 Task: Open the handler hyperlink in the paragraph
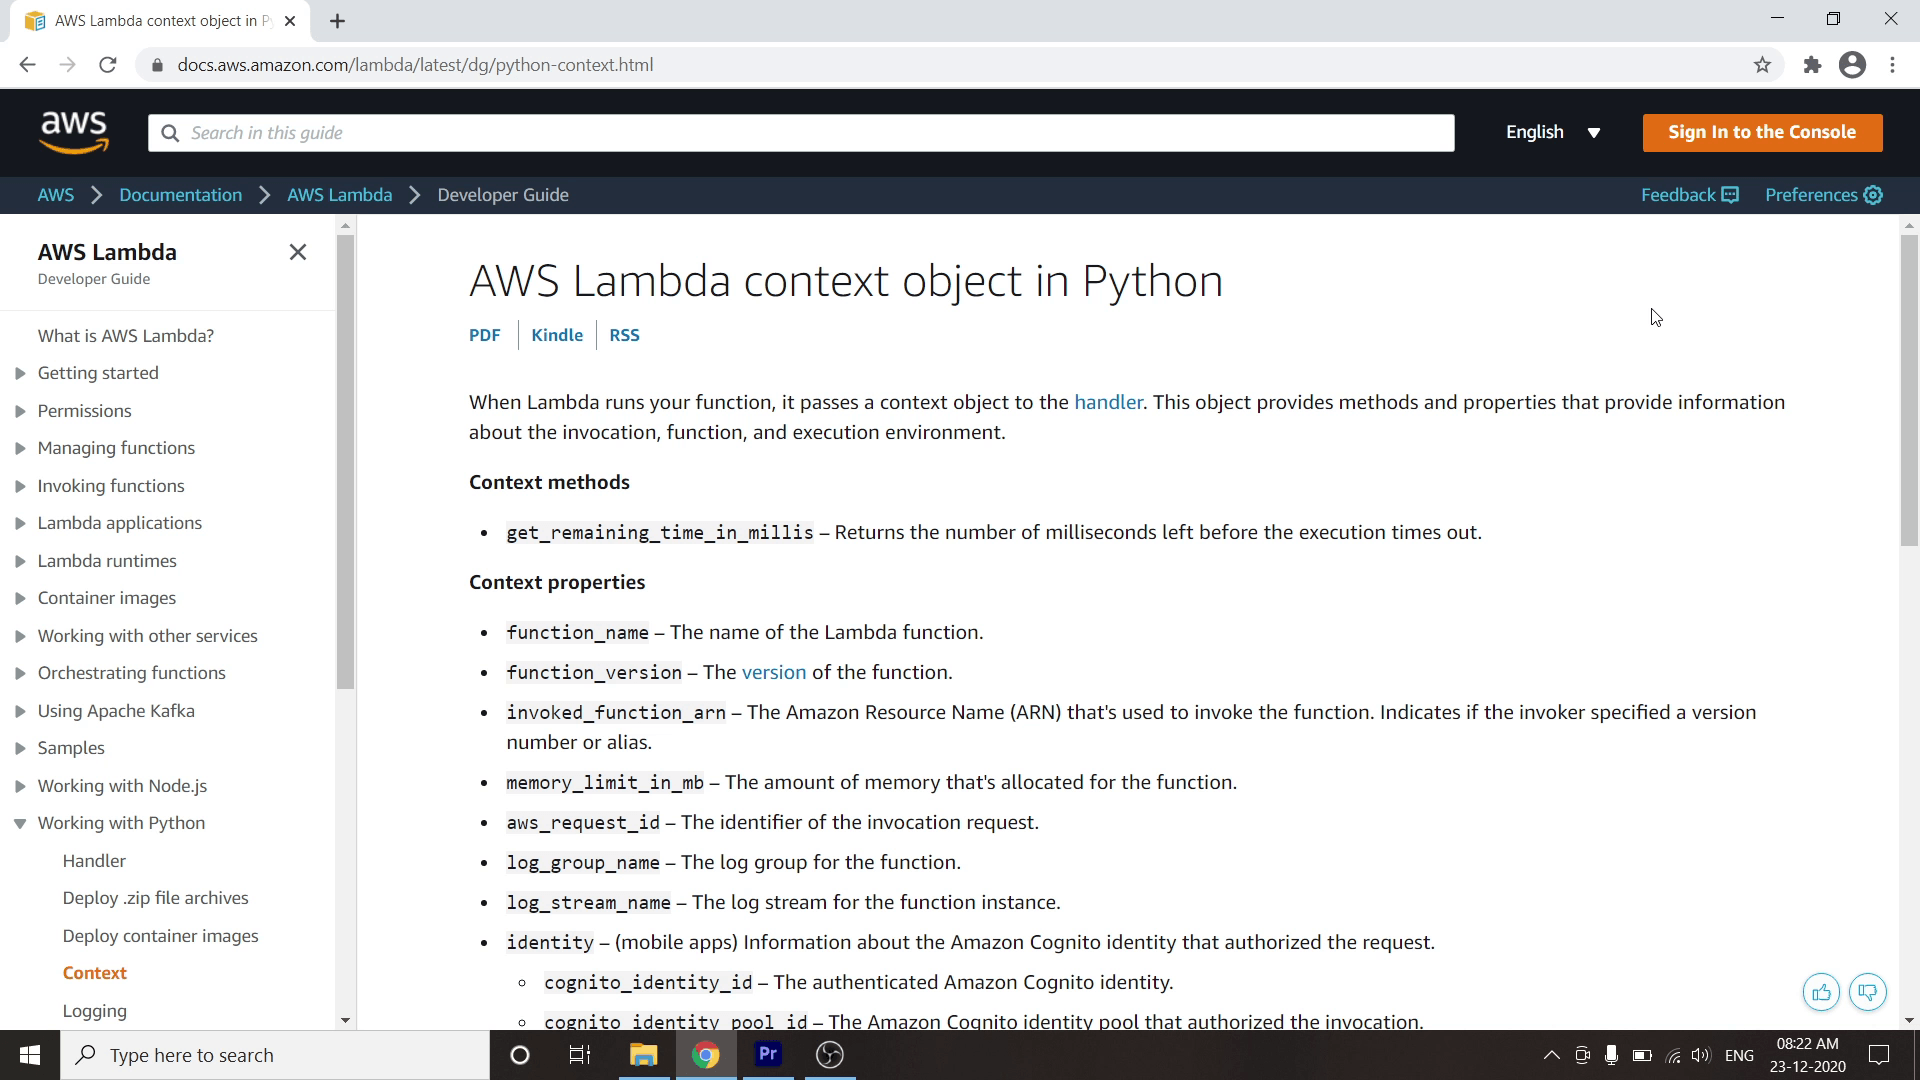(1107, 402)
